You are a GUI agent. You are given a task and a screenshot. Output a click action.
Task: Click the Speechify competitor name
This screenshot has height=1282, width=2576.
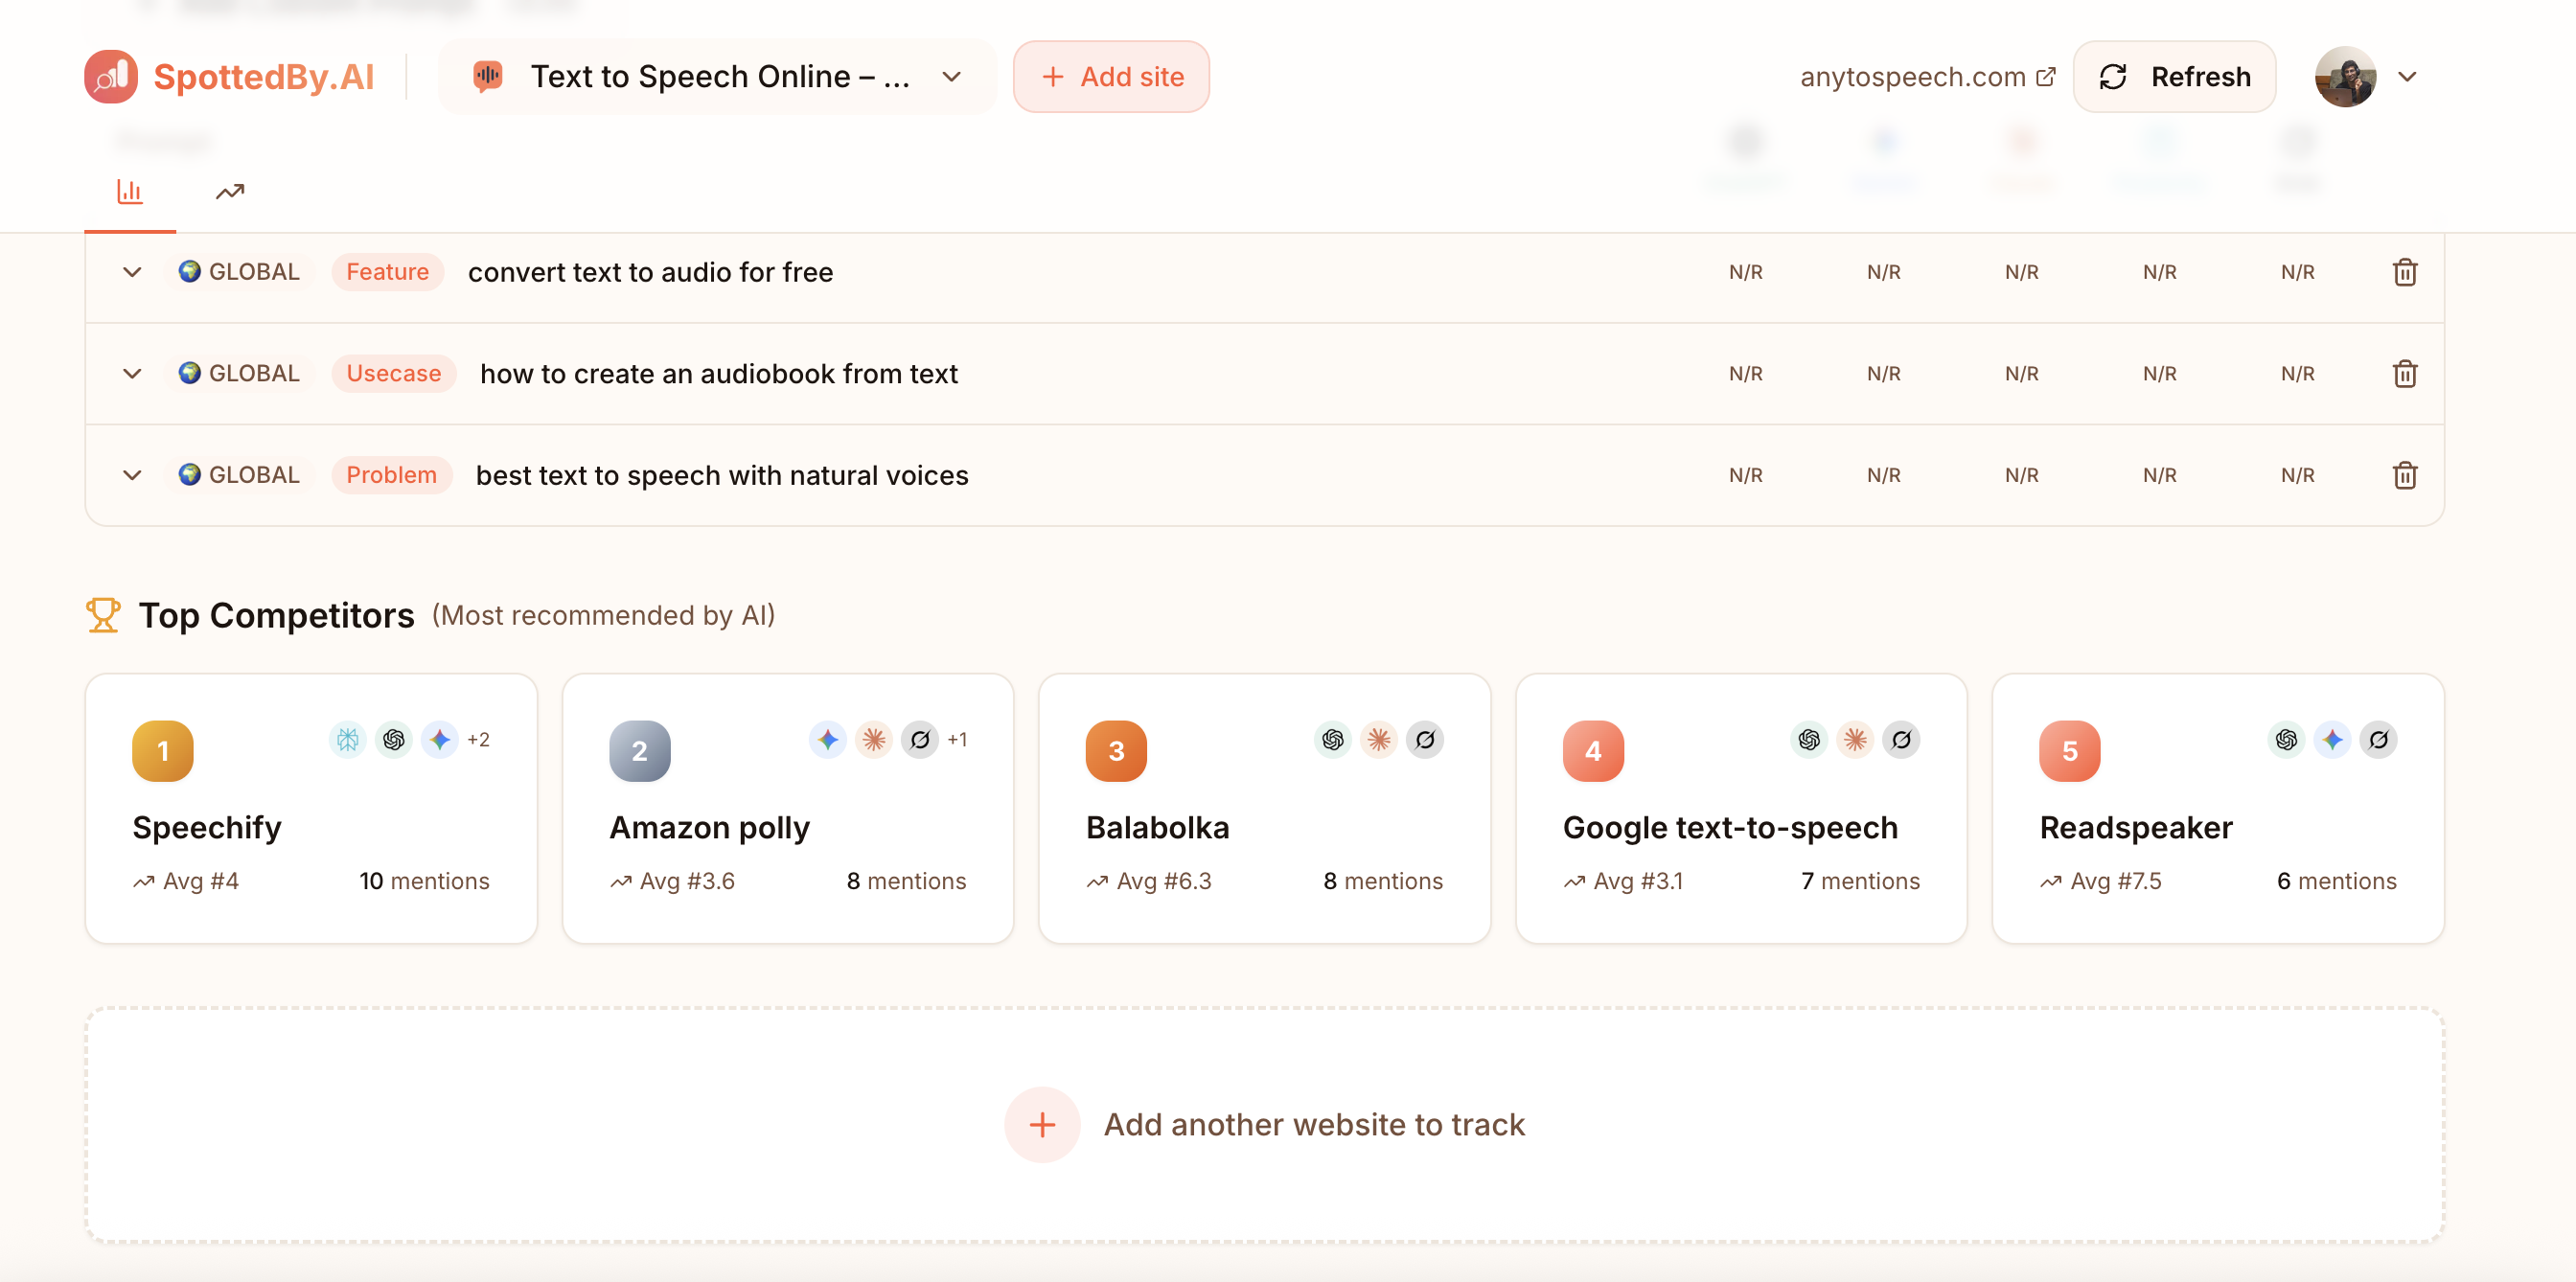[207, 828]
